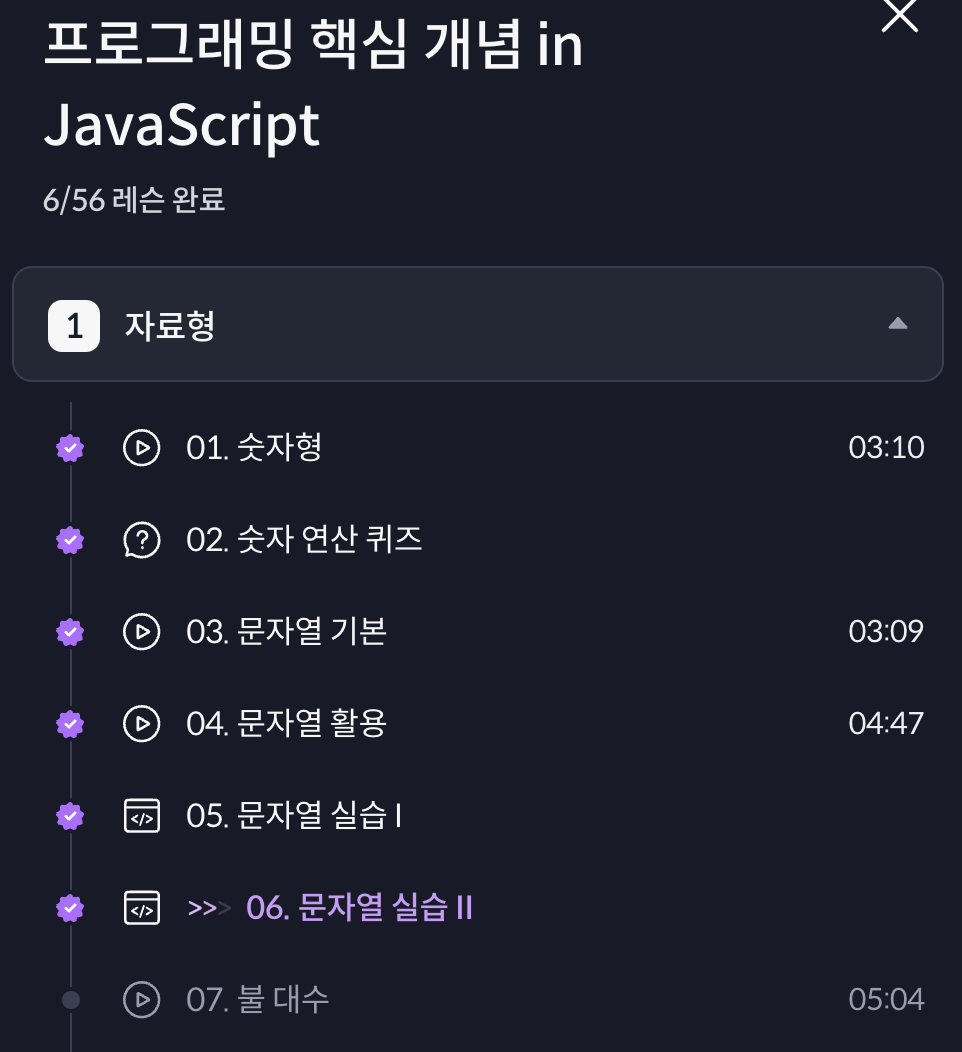This screenshot has height=1052, width=962.
Task: Click the play icon for 01. 숫자형
Action: [142, 448]
